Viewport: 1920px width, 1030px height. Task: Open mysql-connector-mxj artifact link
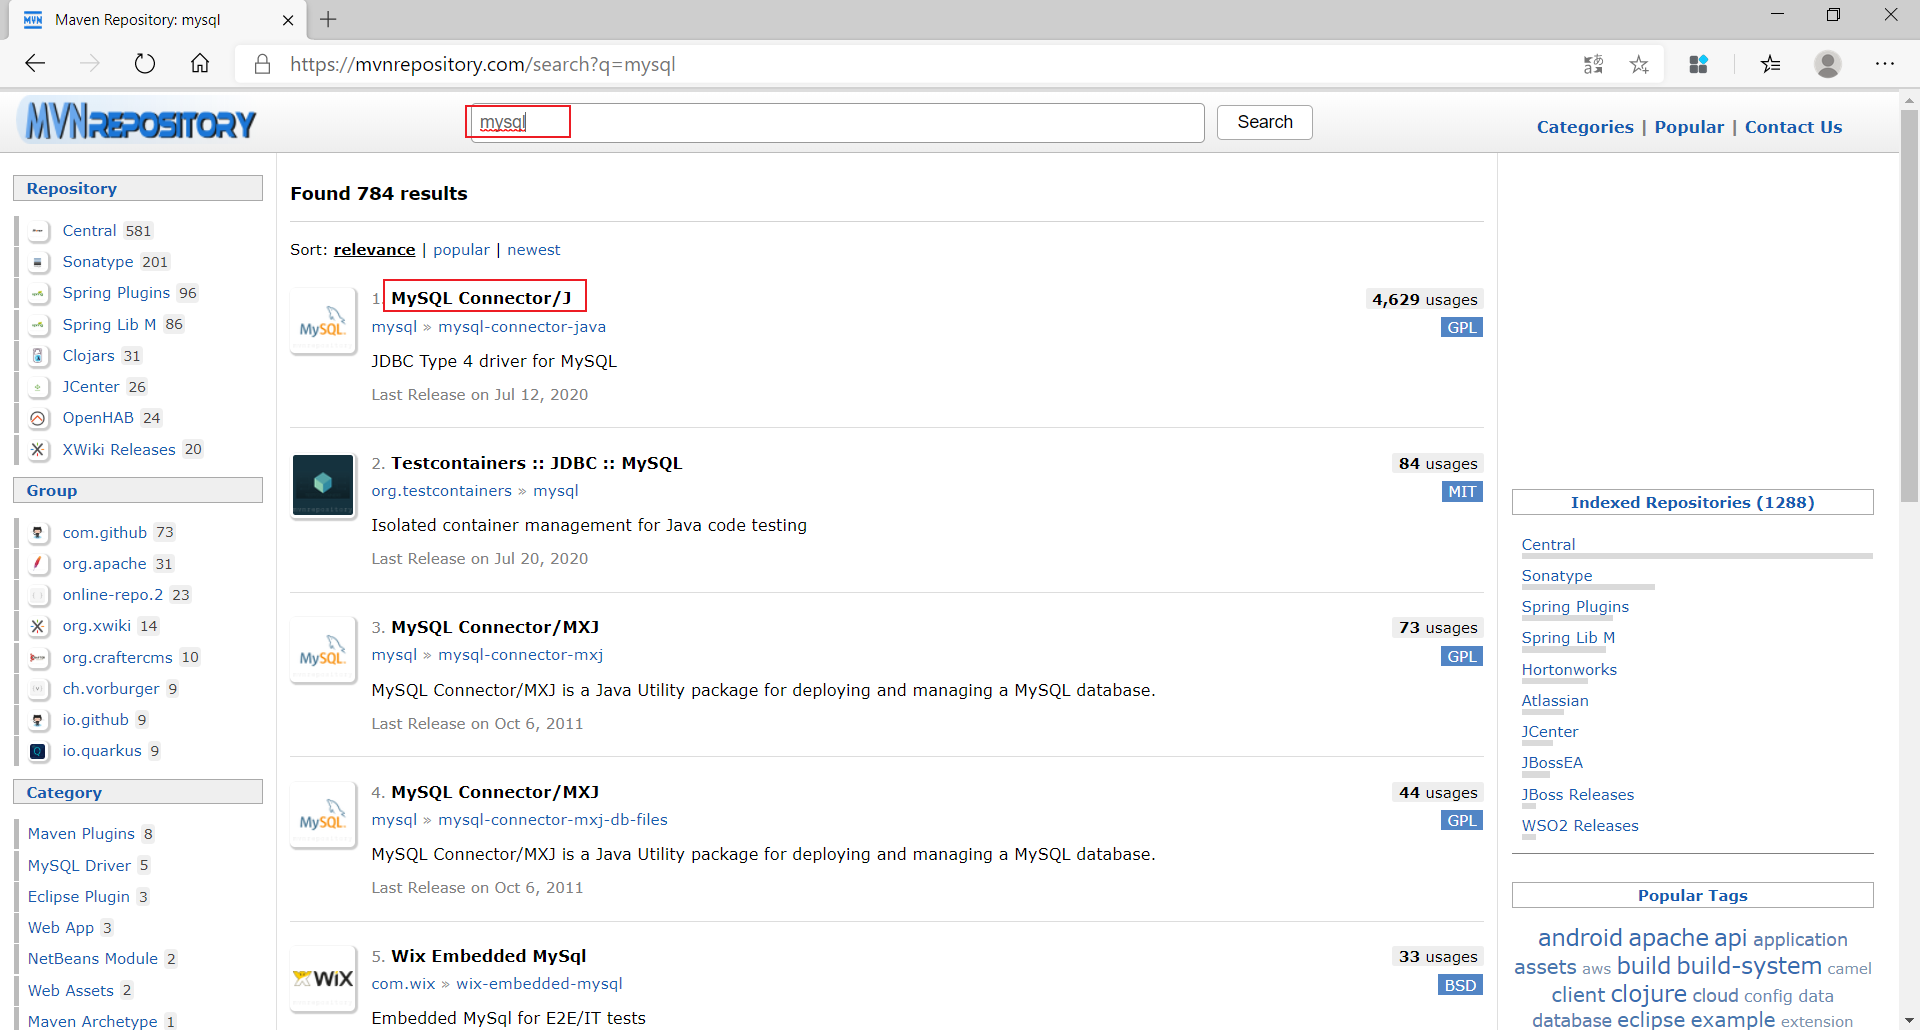[x=520, y=655]
